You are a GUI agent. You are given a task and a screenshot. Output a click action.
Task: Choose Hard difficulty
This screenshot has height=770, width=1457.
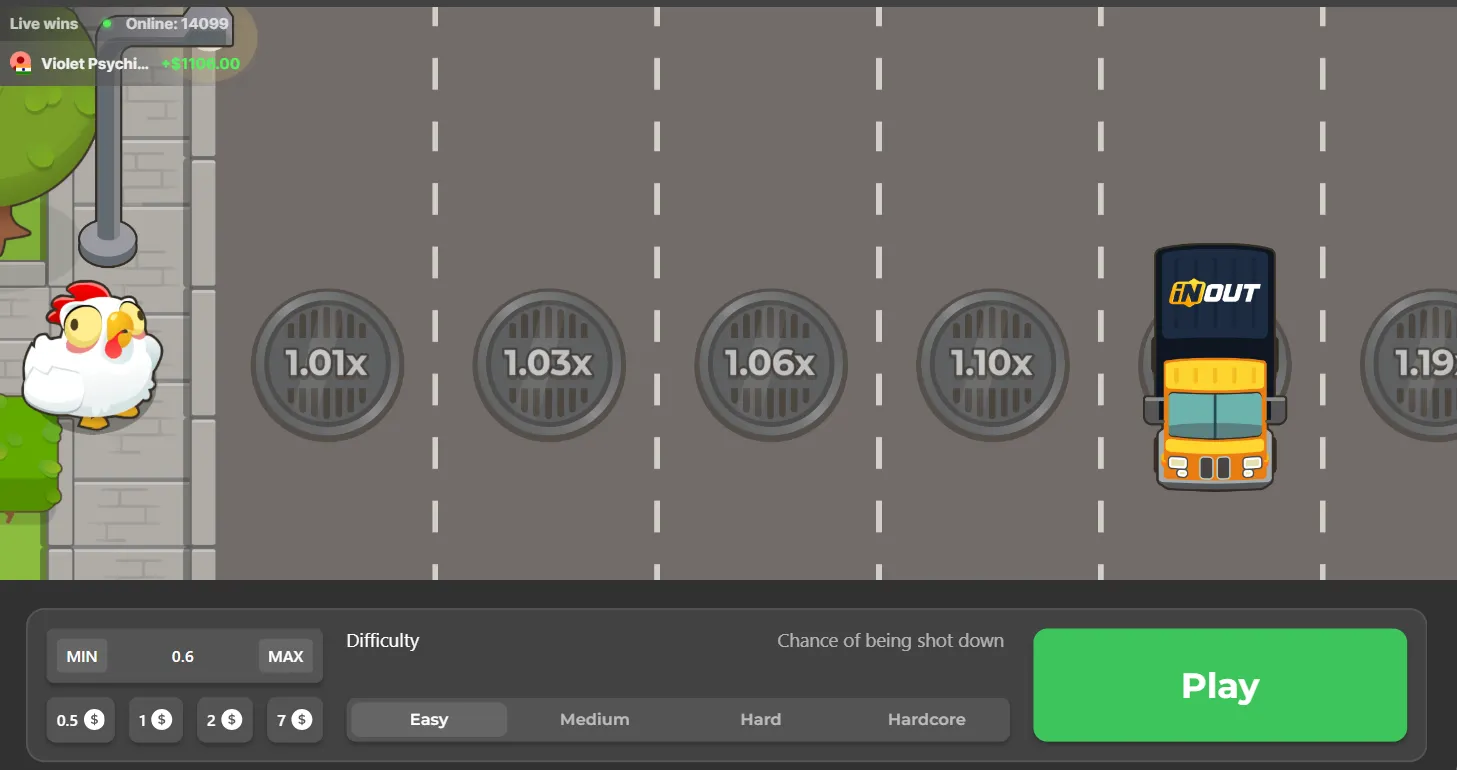761,720
